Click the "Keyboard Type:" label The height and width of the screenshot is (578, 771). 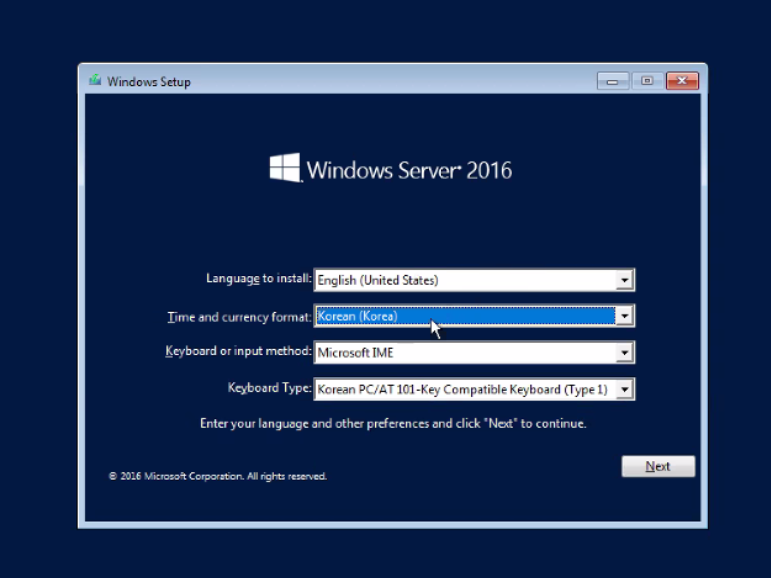(x=269, y=388)
